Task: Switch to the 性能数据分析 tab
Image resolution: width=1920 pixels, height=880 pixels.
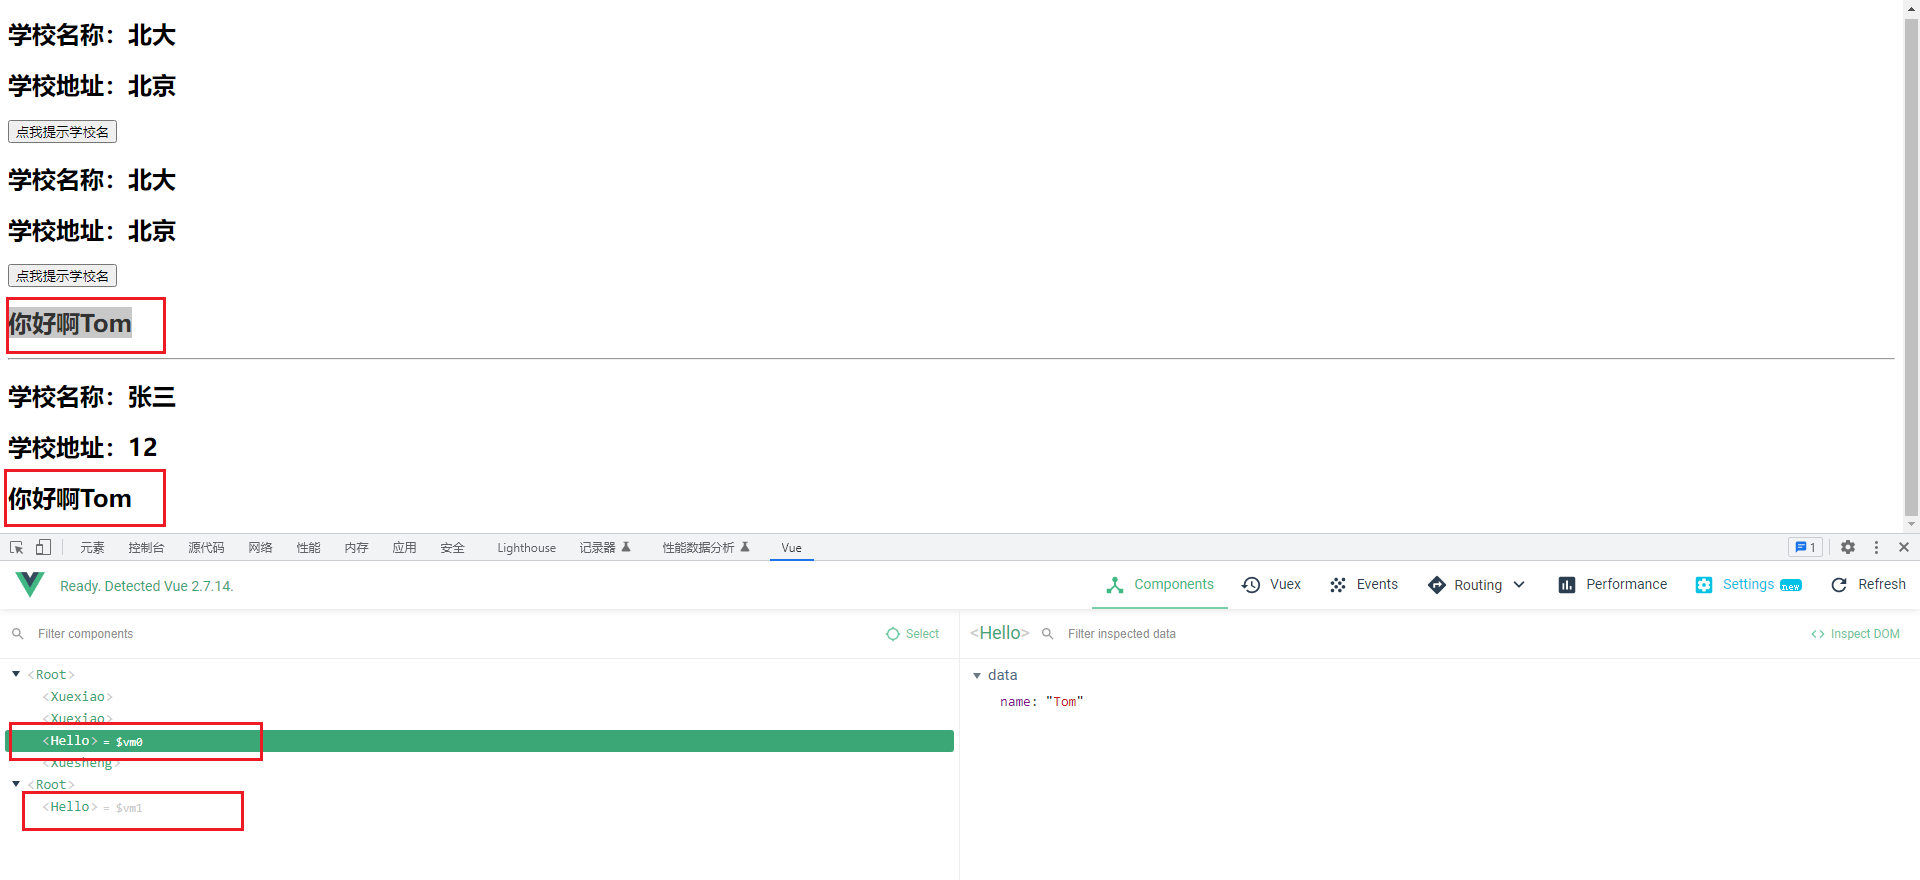Action: coord(705,548)
